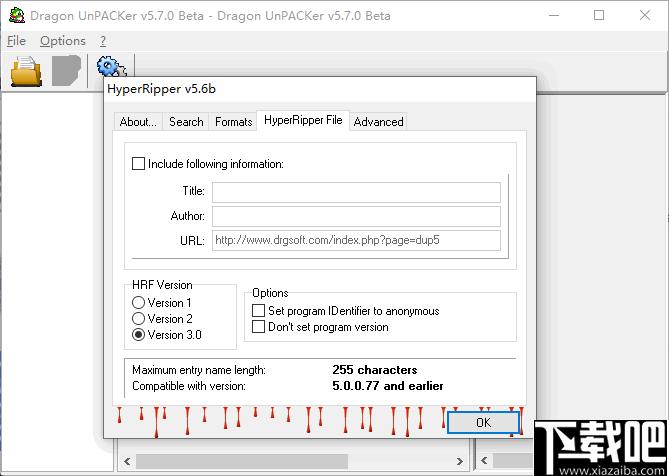Image resolution: width=669 pixels, height=476 pixels.
Task: Select HRF Version 2 radio option
Action: (x=138, y=319)
